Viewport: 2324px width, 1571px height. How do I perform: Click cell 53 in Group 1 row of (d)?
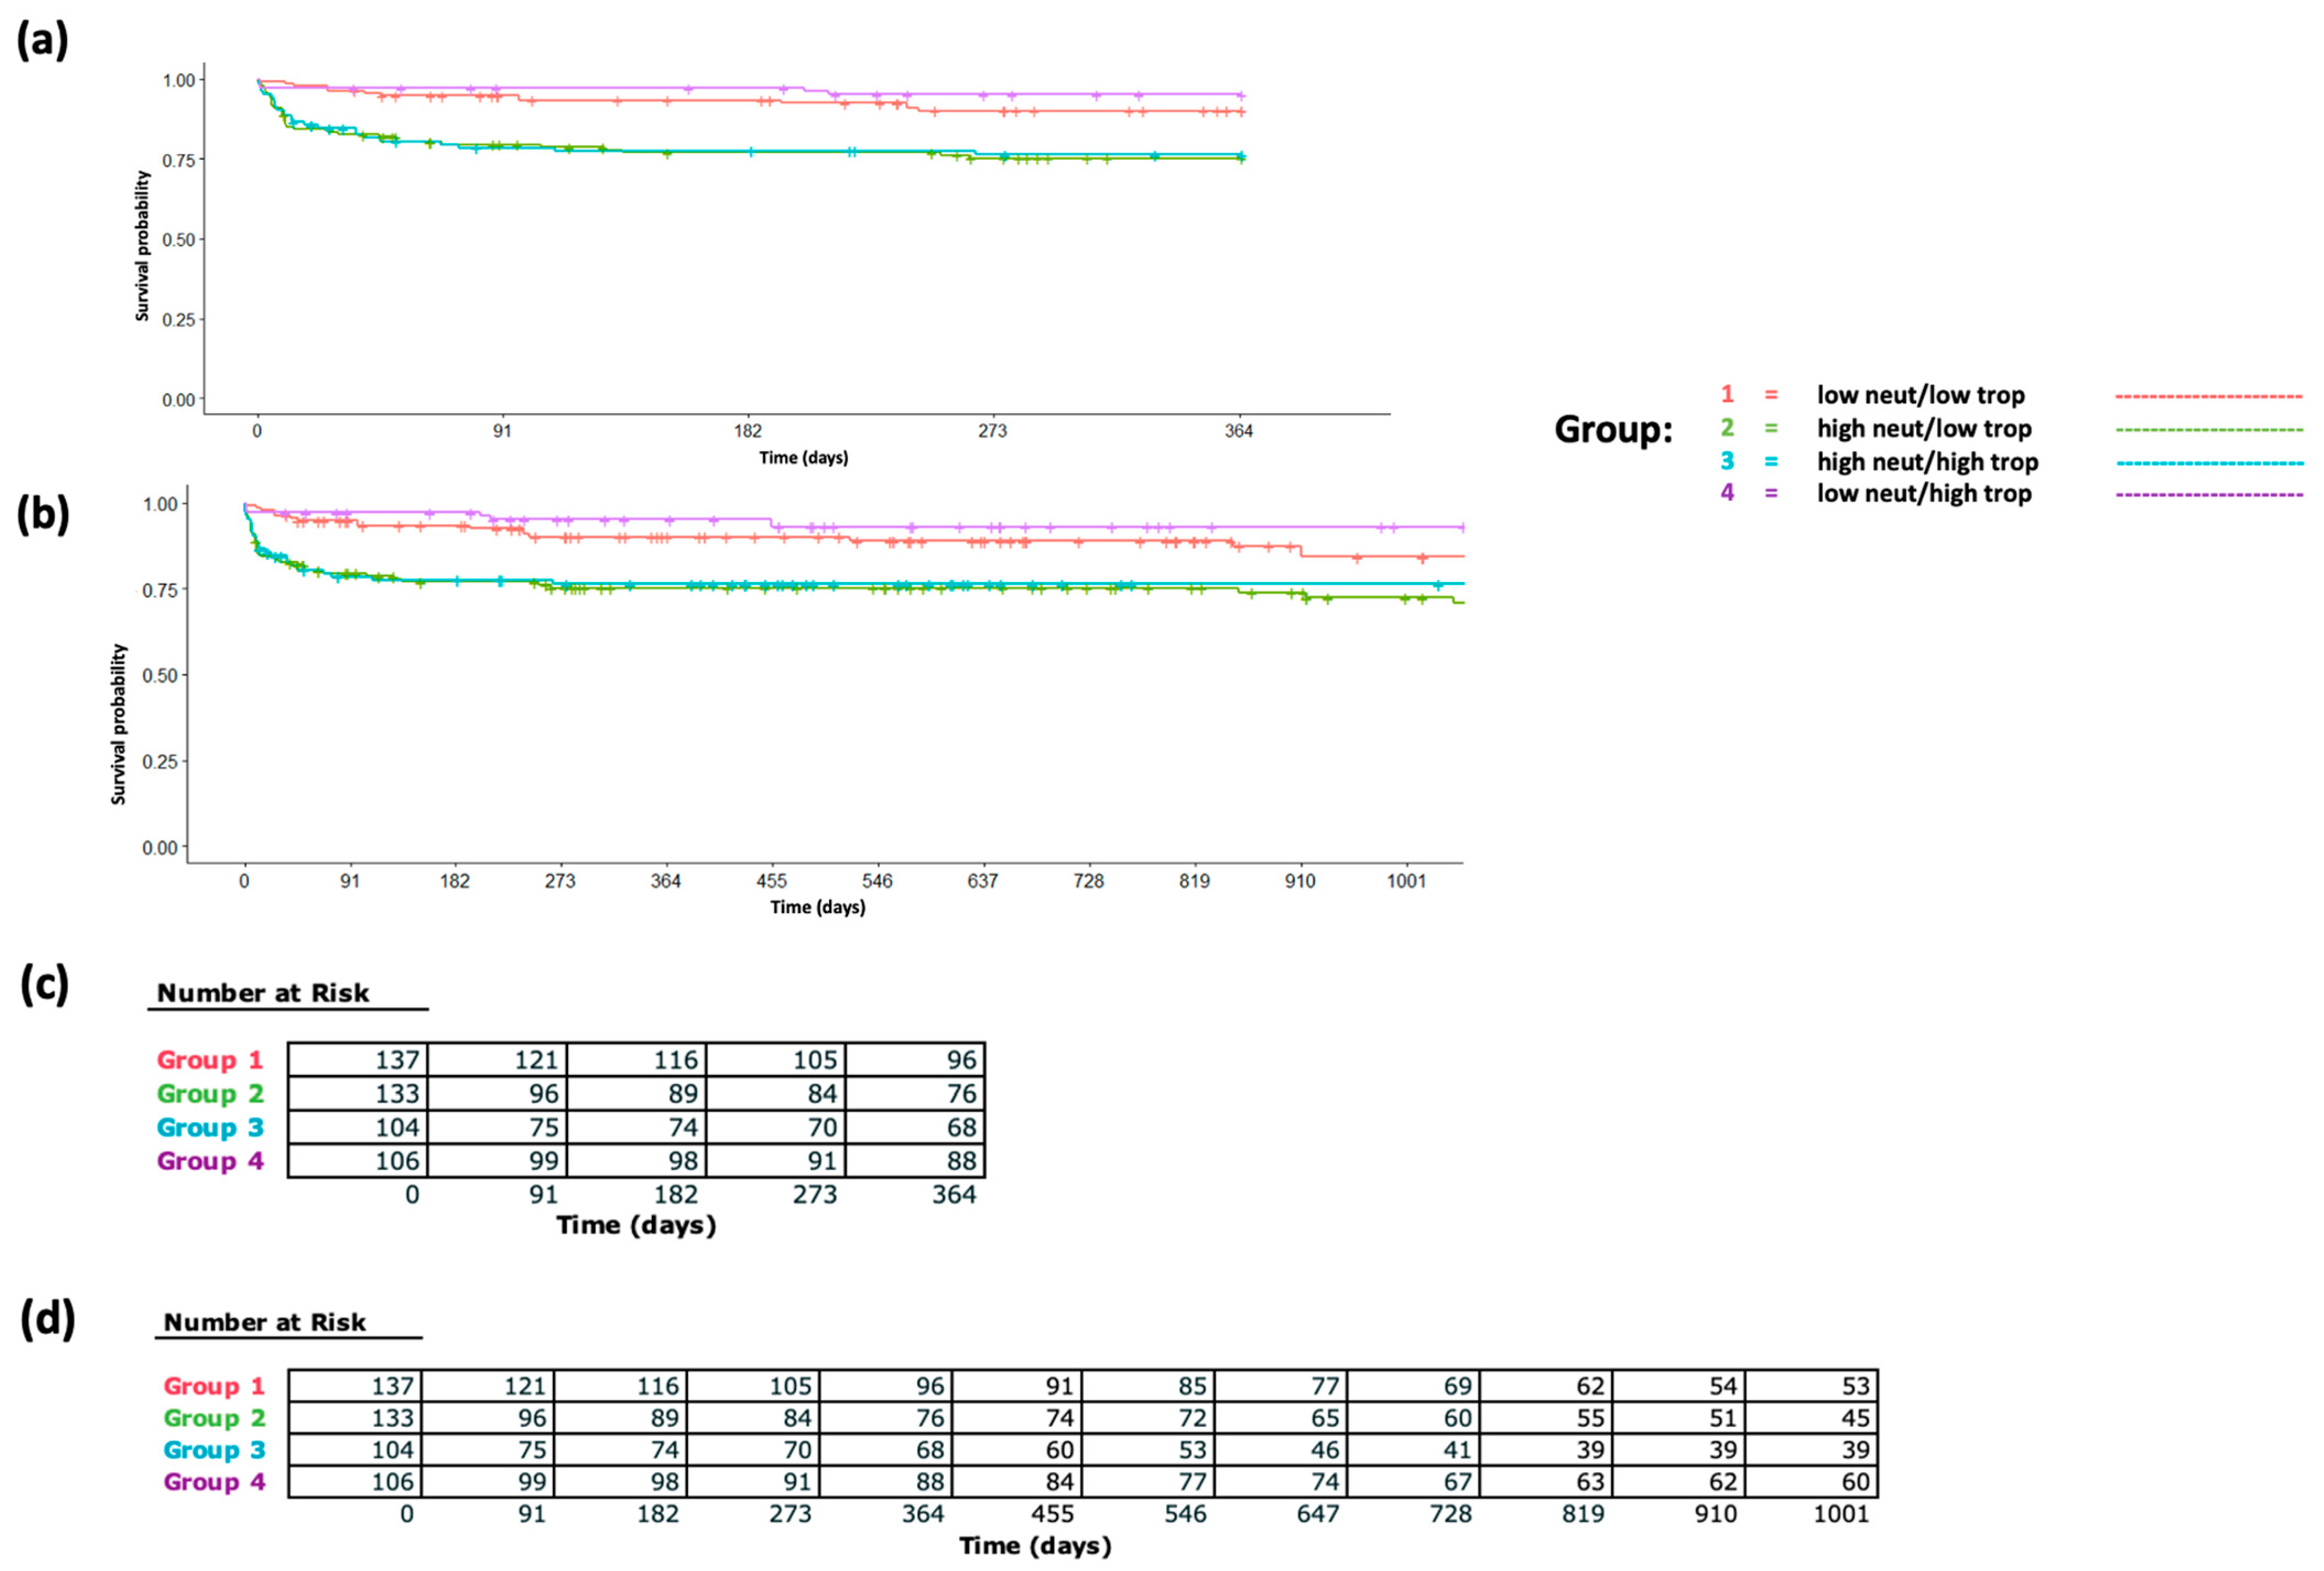(x=1855, y=1386)
